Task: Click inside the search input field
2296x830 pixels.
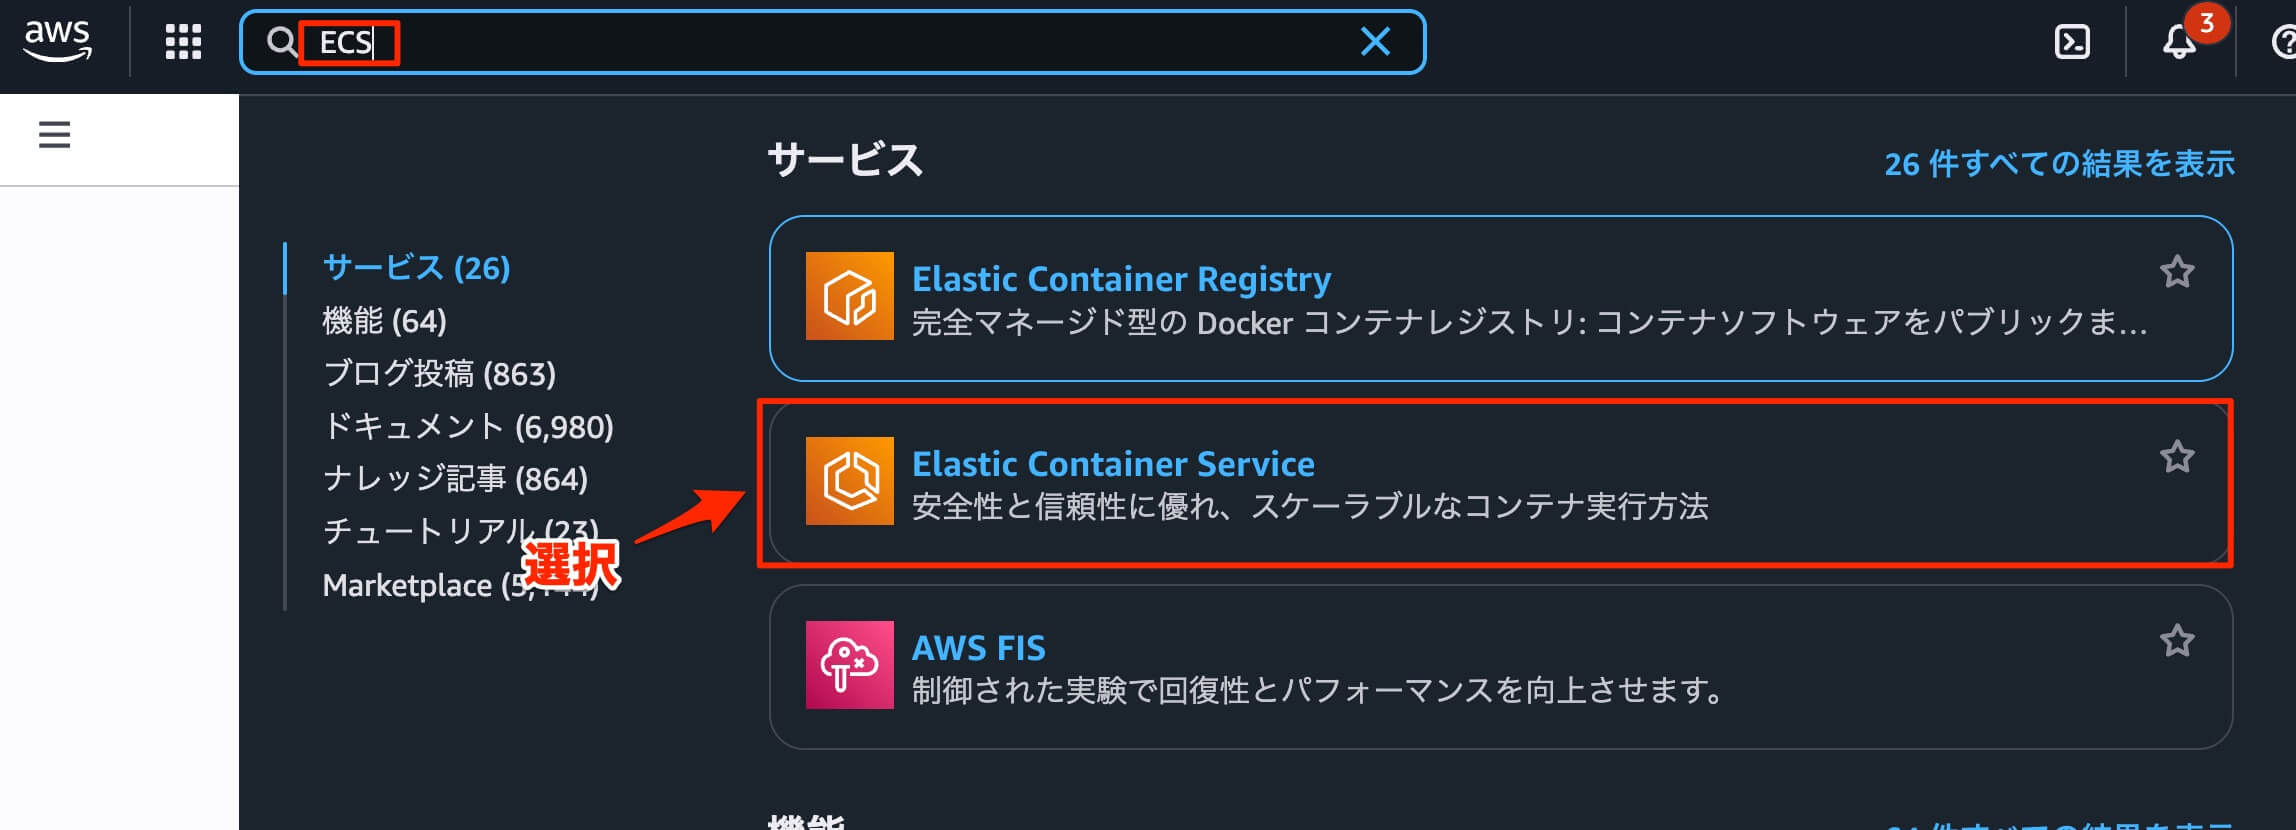Action: [x=700, y=42]
